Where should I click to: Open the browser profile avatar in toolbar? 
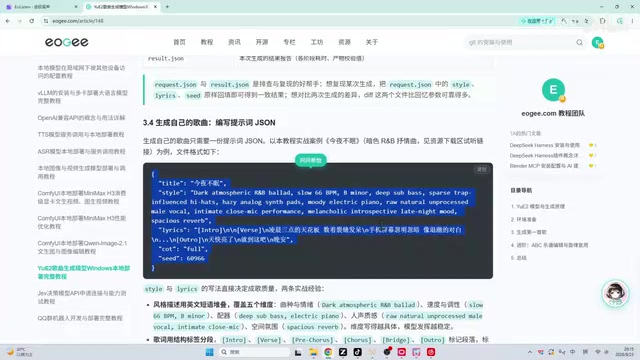pos(620,21)
